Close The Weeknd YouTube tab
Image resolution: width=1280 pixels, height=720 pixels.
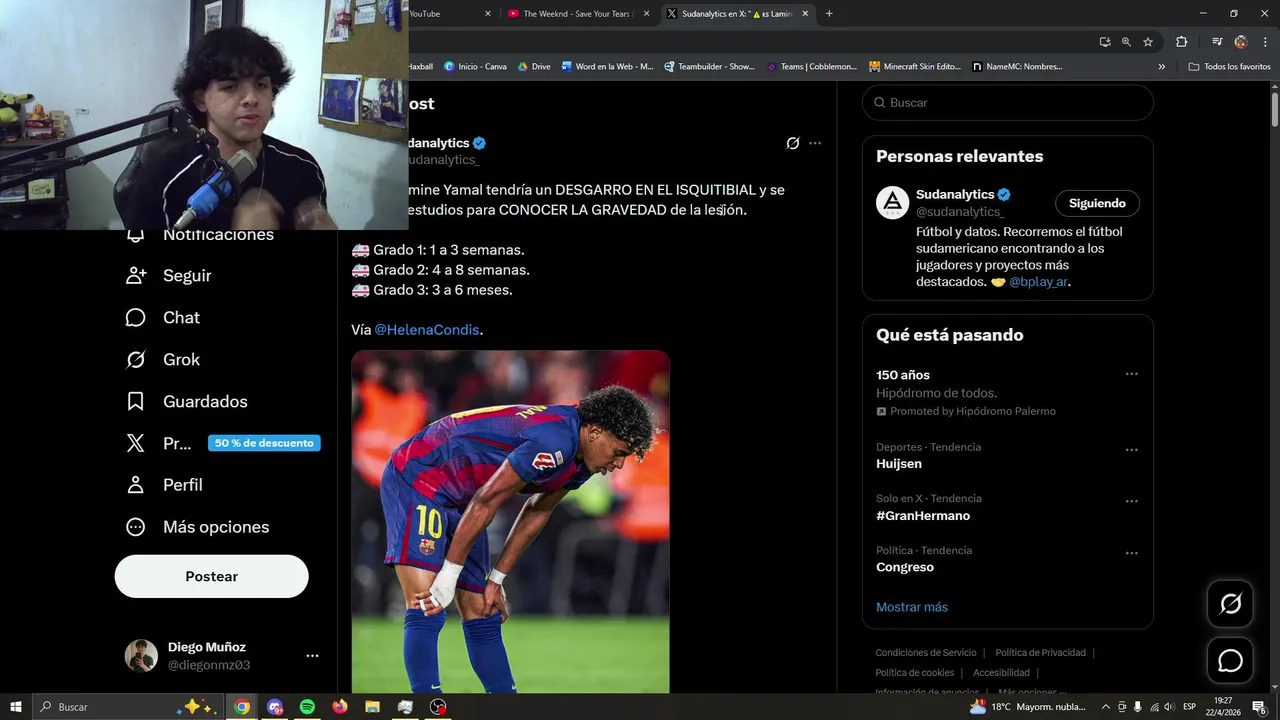[x=646, y=14]
